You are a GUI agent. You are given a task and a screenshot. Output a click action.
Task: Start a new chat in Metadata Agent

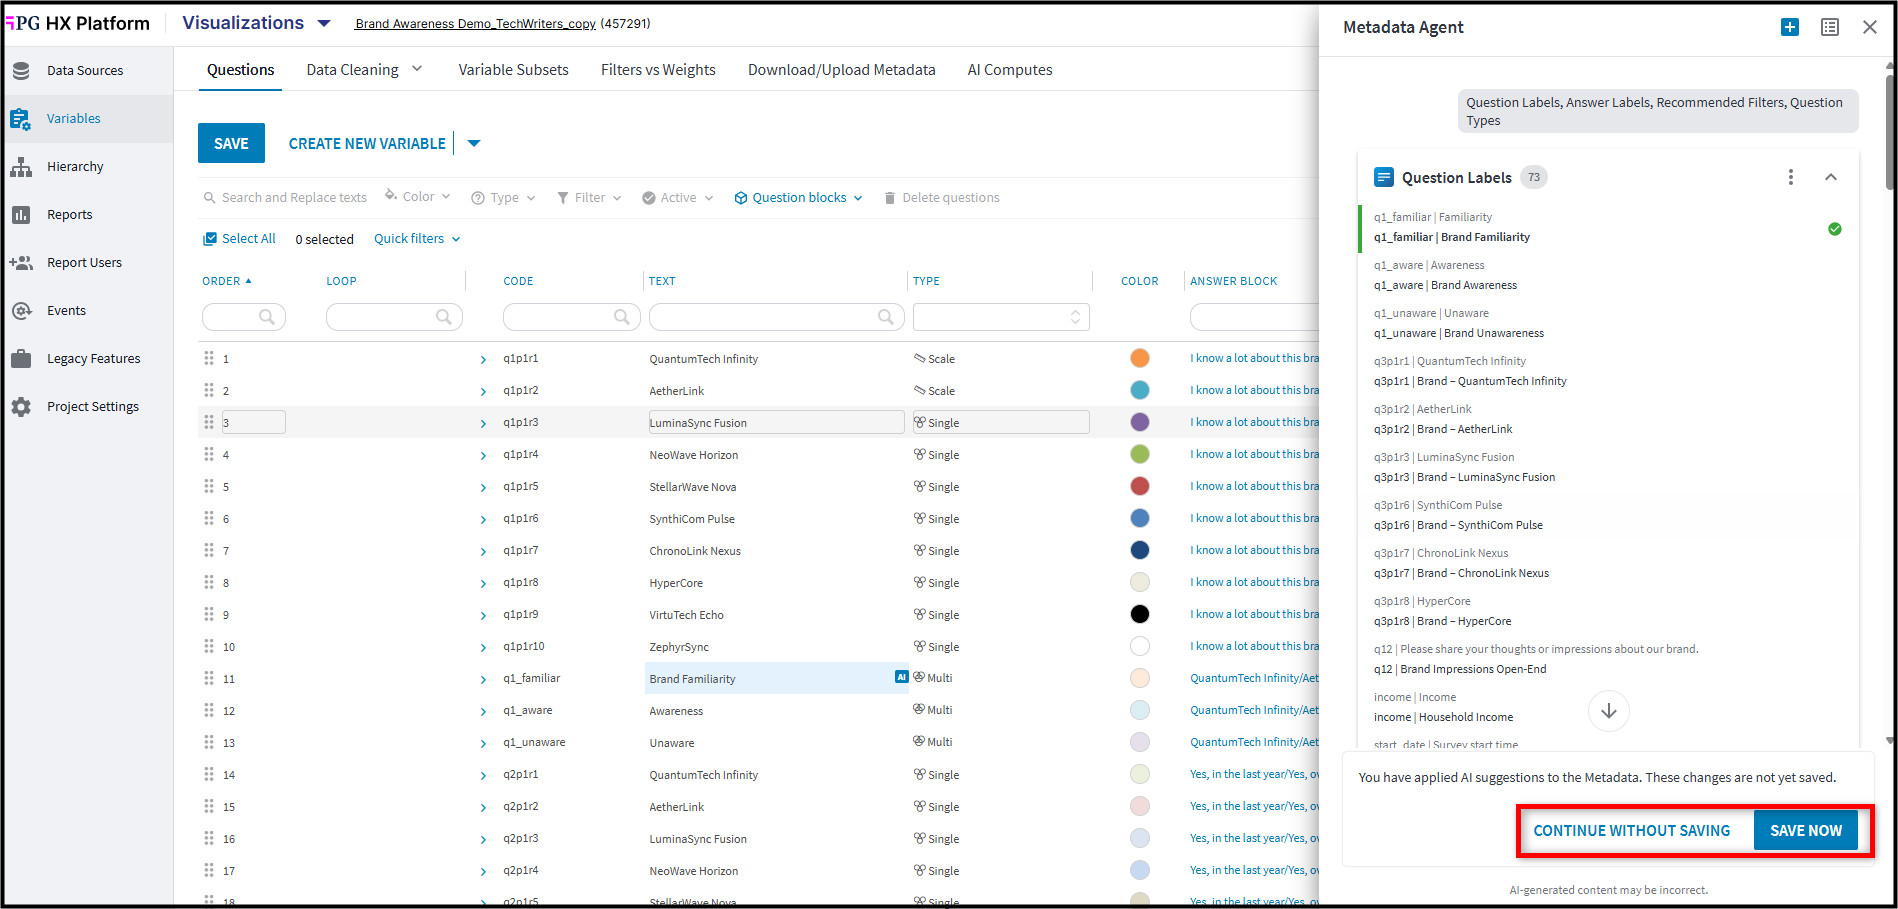(1790, 28)
